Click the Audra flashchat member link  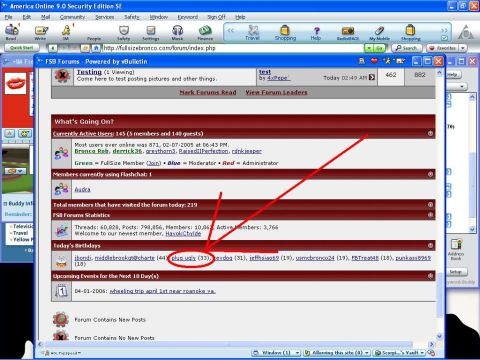(82, 189)
